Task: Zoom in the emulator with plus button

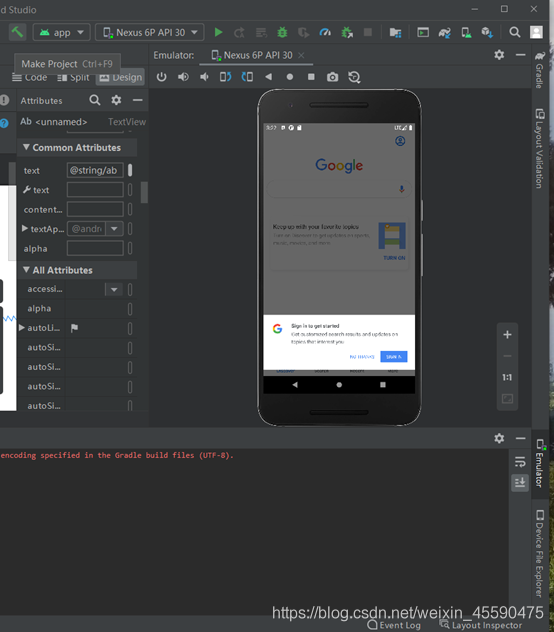Action: tap(507, 335)
